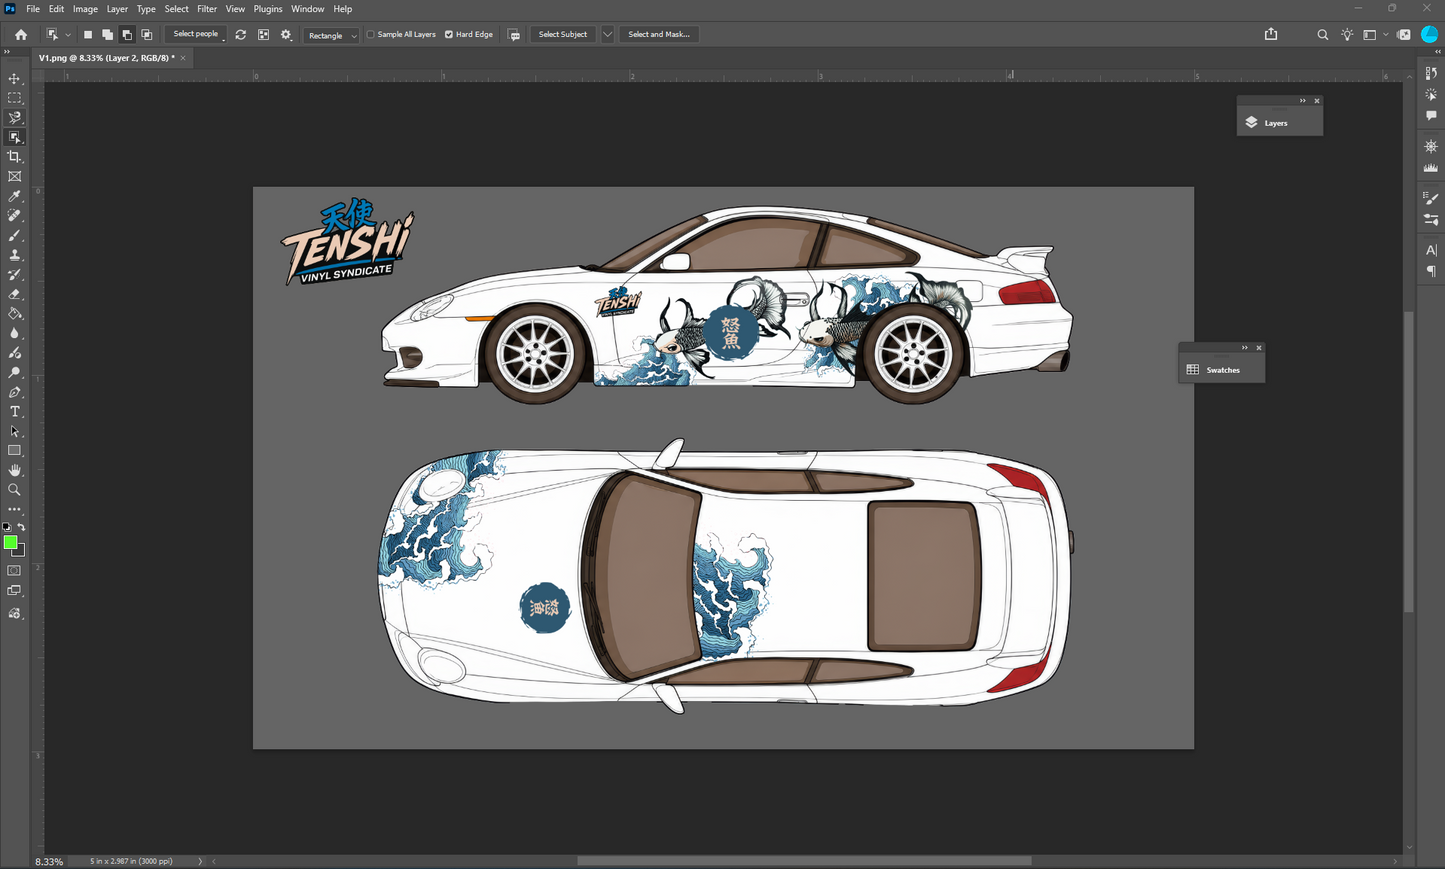Open the Window menu
Viewport: 1445px width, 869px height.
(307, 9)
